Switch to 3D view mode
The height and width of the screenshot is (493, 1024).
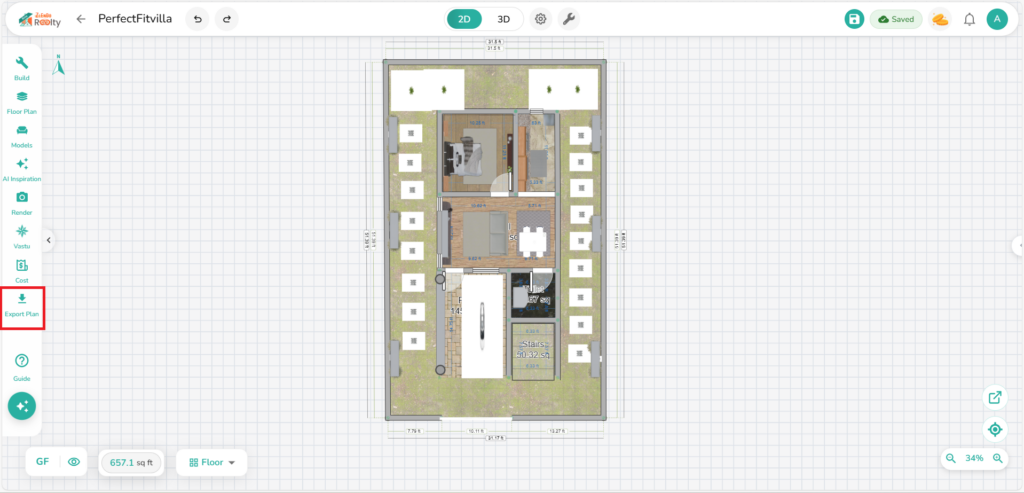[503, 19]
